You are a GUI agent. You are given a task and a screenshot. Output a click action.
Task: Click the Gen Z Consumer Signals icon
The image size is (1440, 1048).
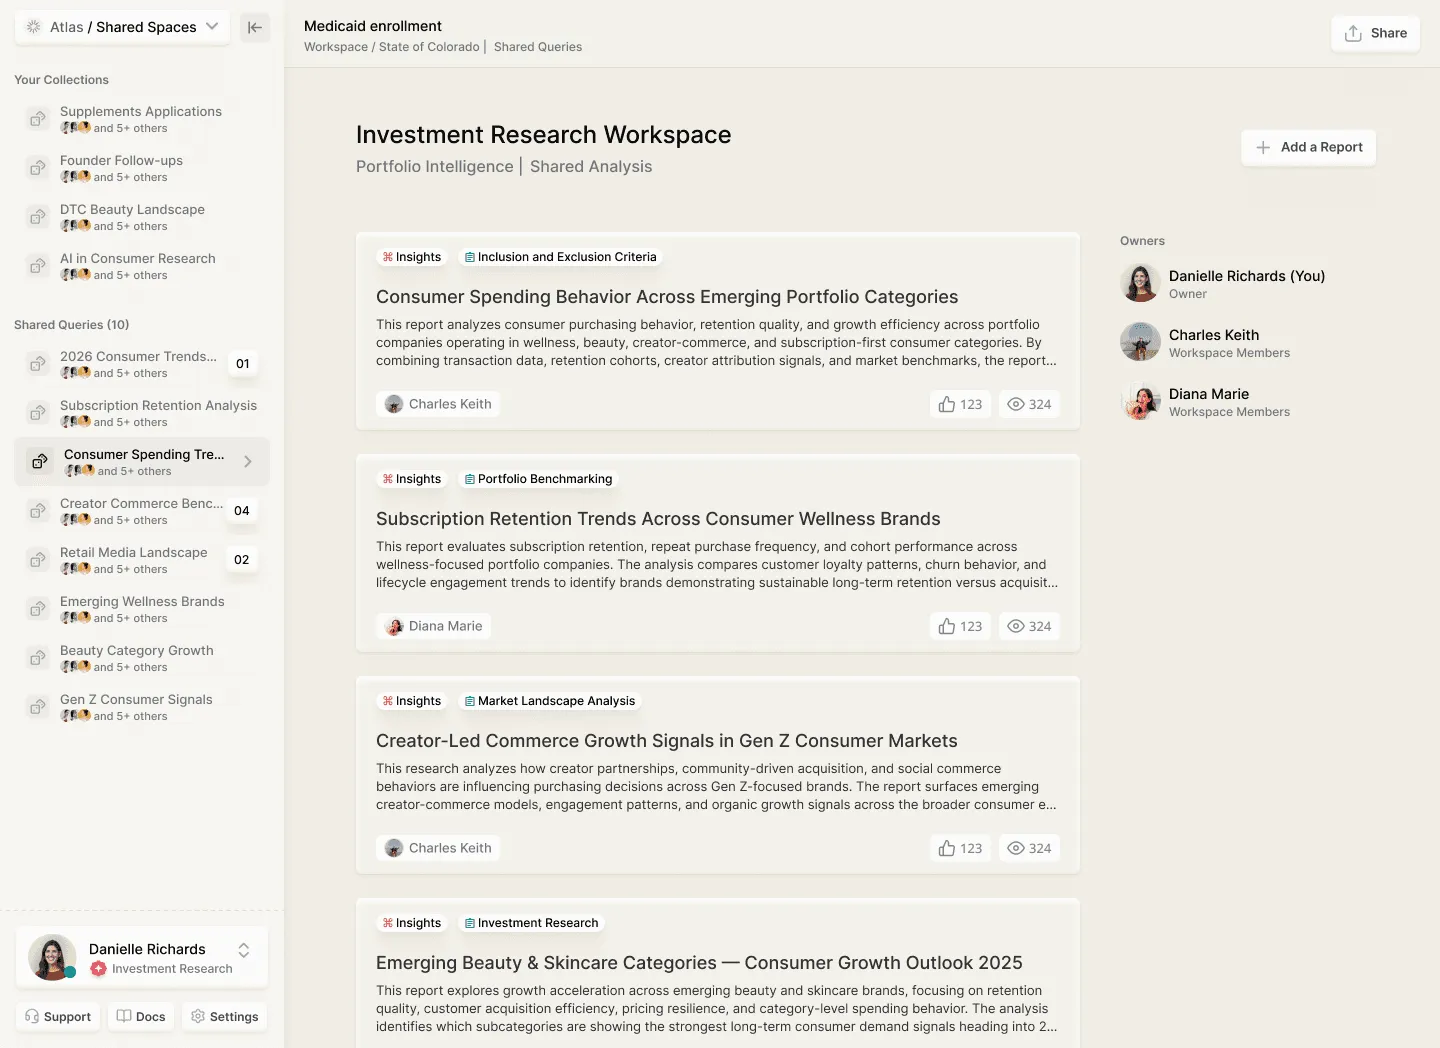pyautogui.click(x=38, y=707)
